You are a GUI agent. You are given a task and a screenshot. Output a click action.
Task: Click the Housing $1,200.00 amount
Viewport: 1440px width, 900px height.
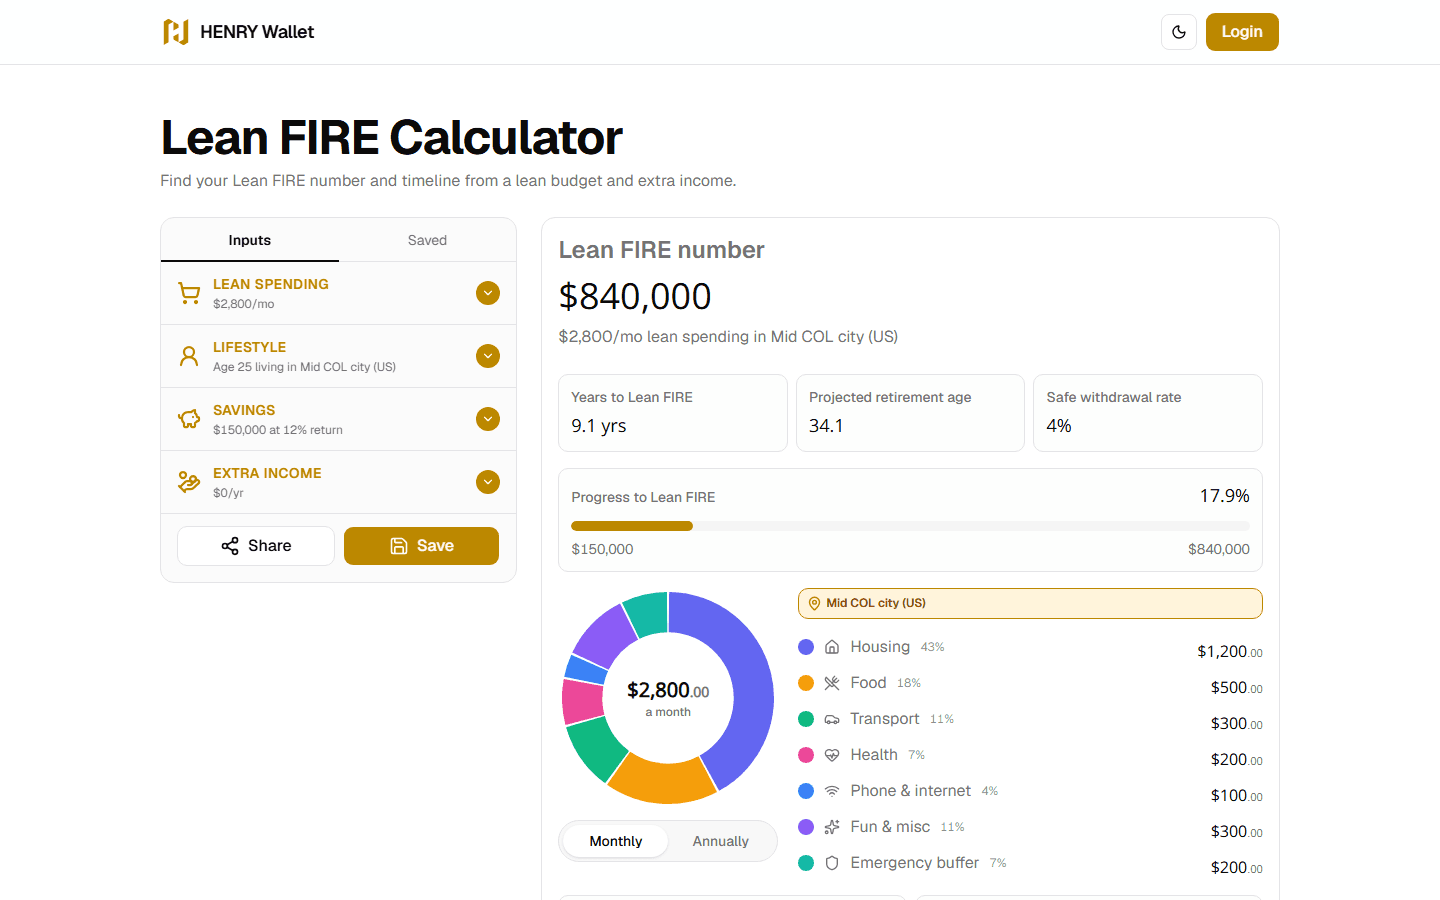click(x=1230, y=652)
